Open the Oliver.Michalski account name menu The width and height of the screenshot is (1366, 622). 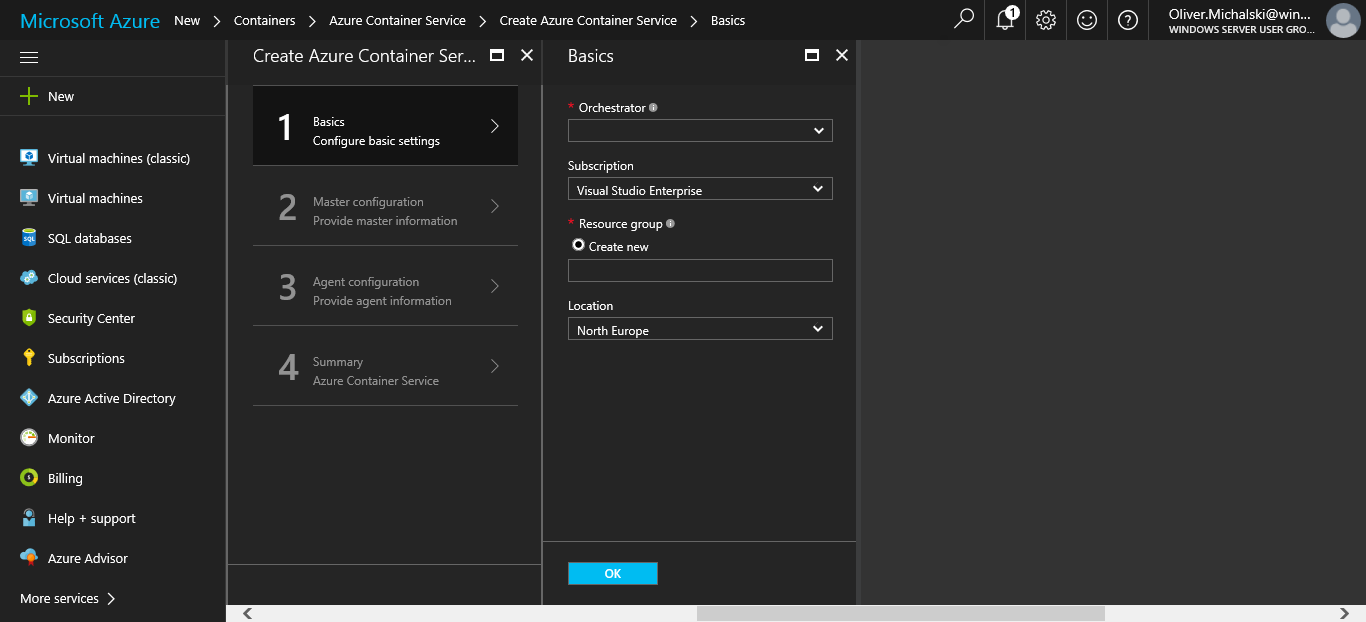coord(1240,15)
